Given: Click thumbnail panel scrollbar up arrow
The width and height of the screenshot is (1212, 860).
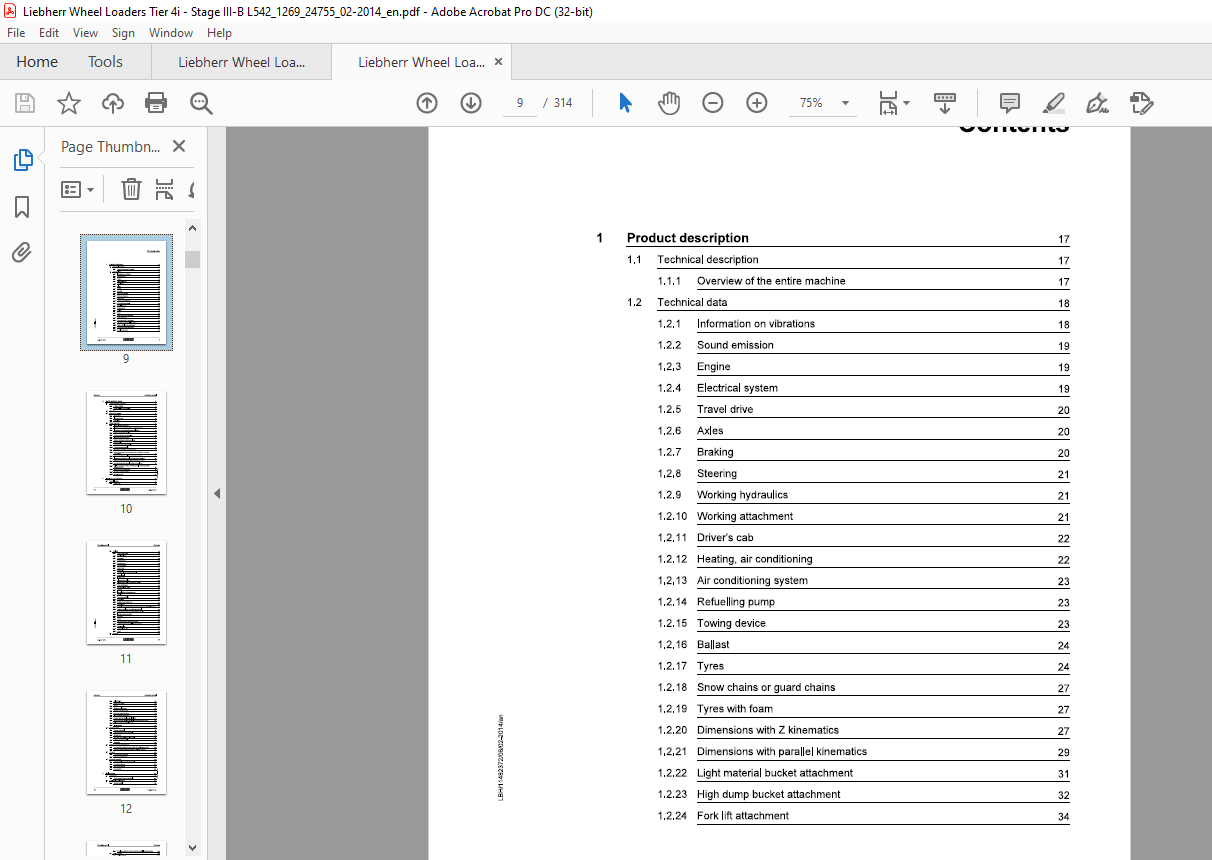Looking at the screenshot, I should pyautogui.click(x=193, y=229).
